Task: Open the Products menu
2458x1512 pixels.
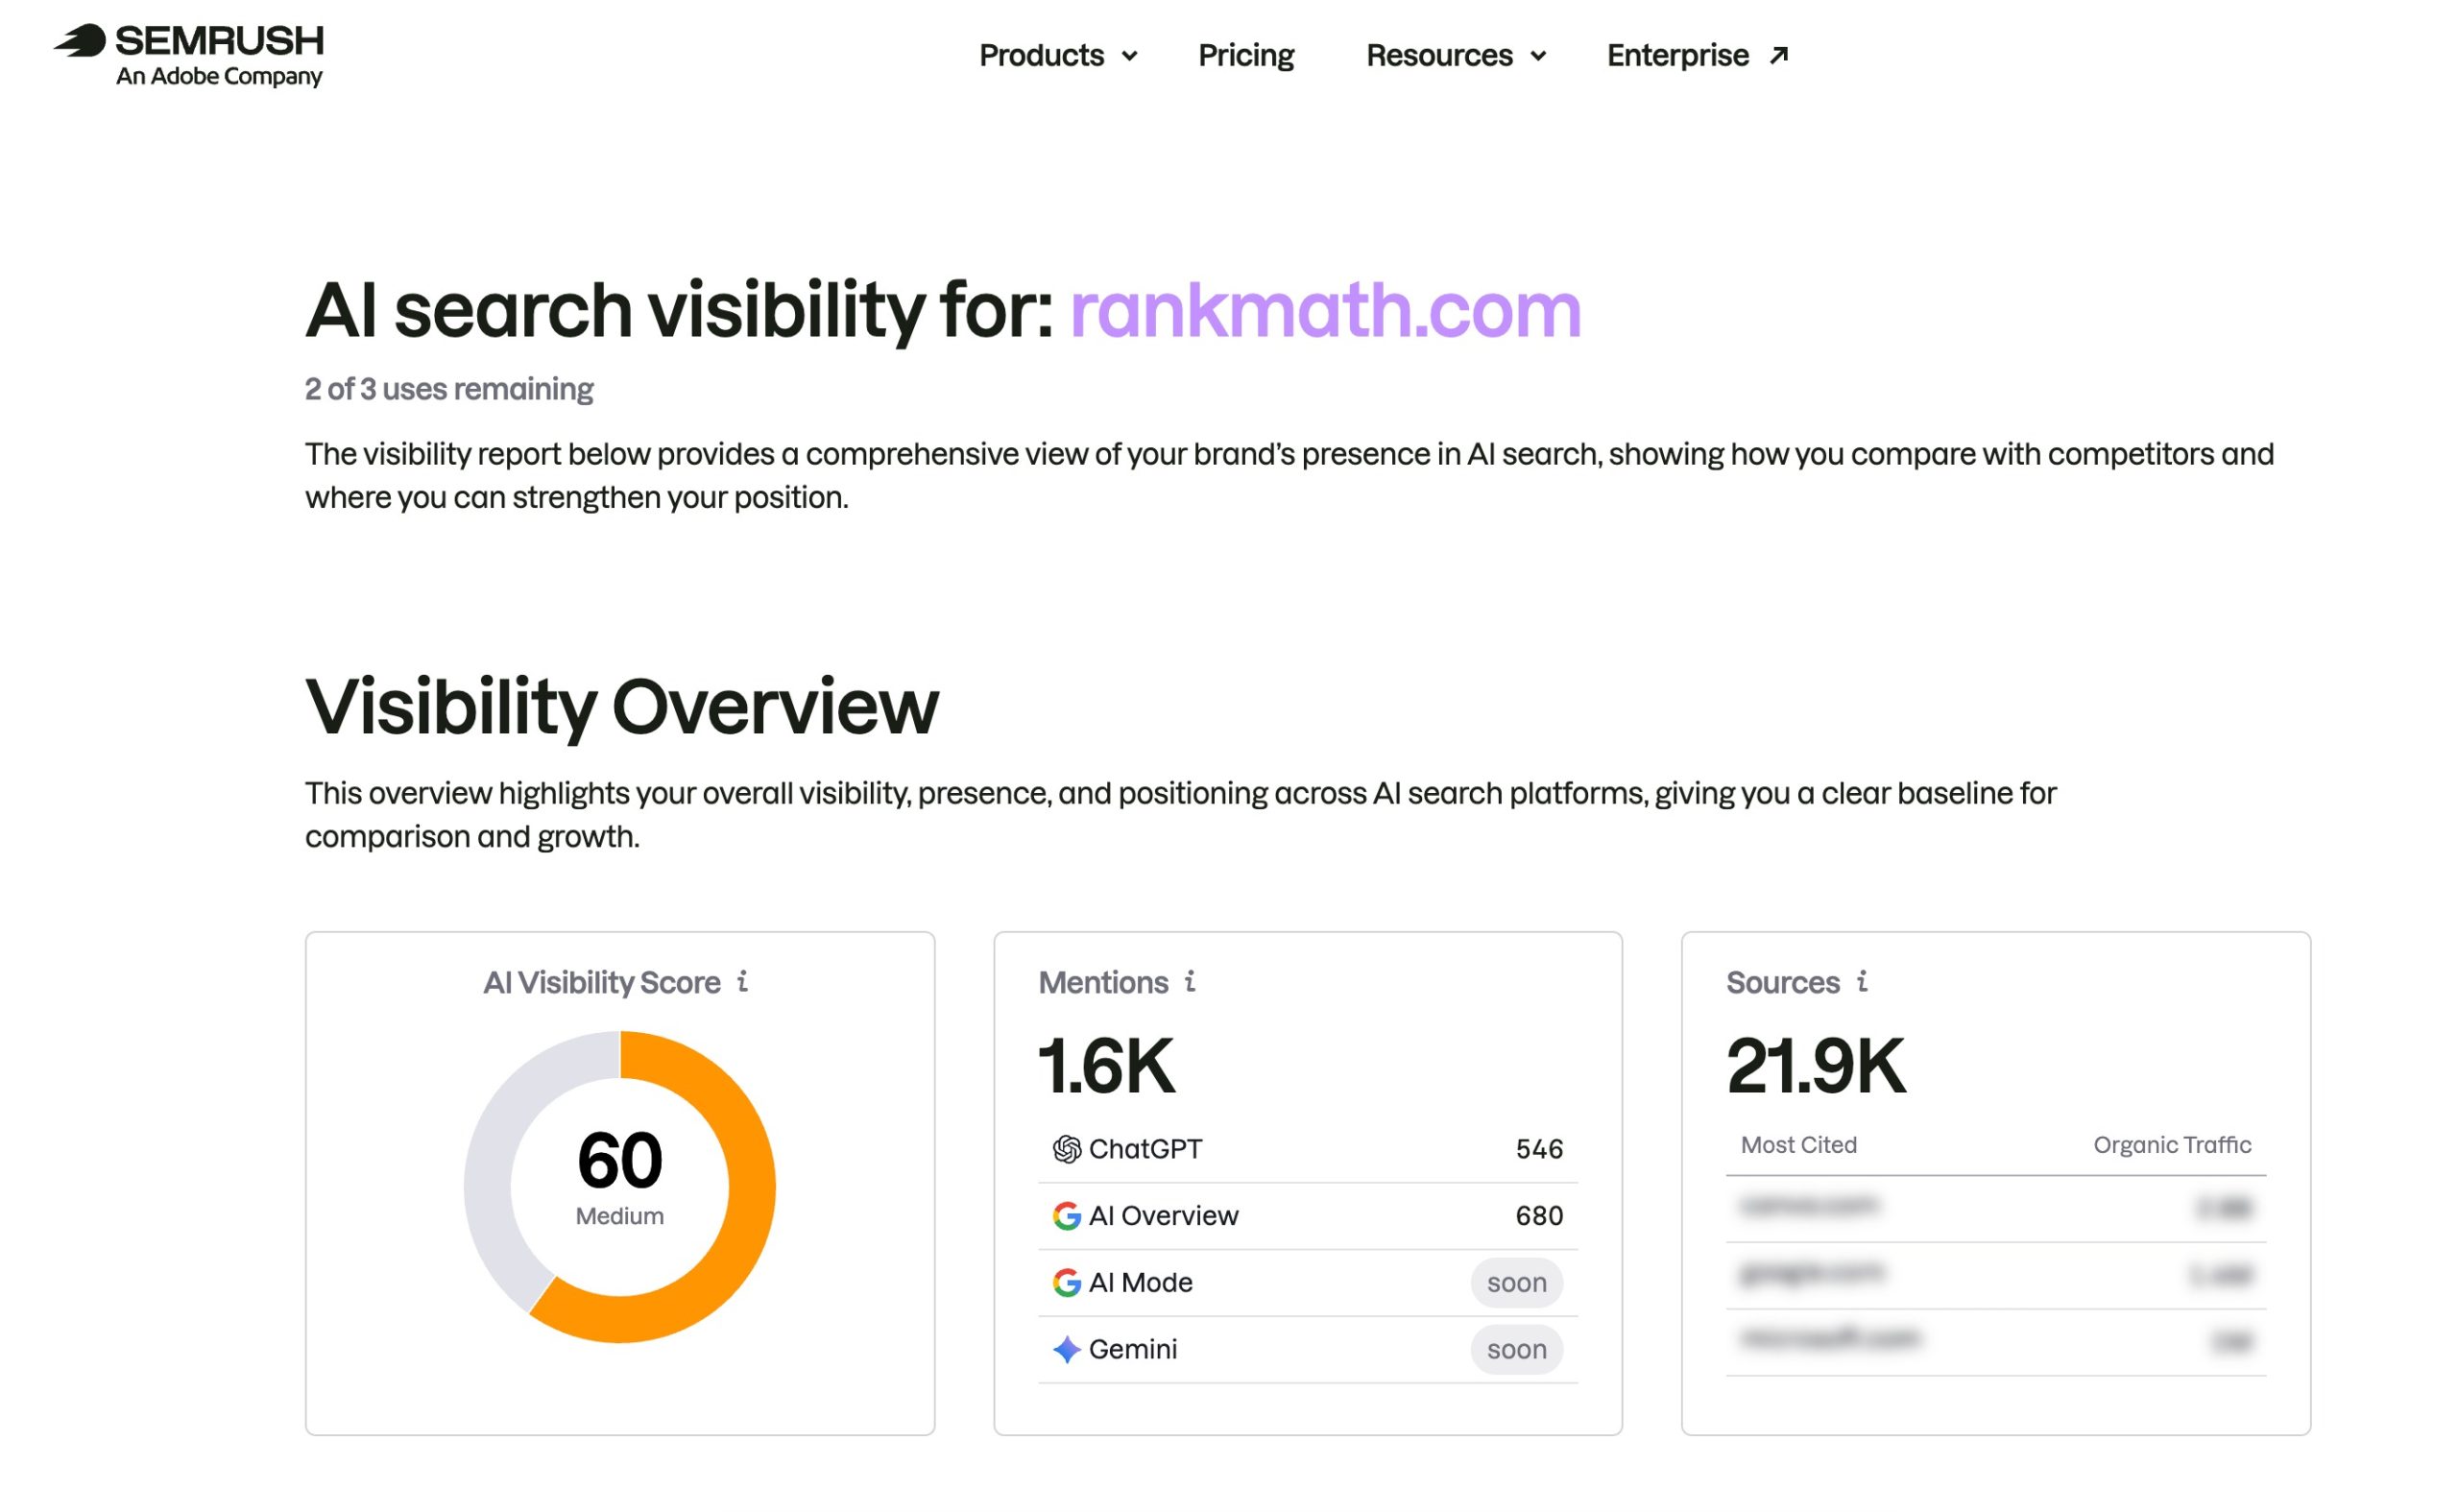Action: [x=1057, y=55]
